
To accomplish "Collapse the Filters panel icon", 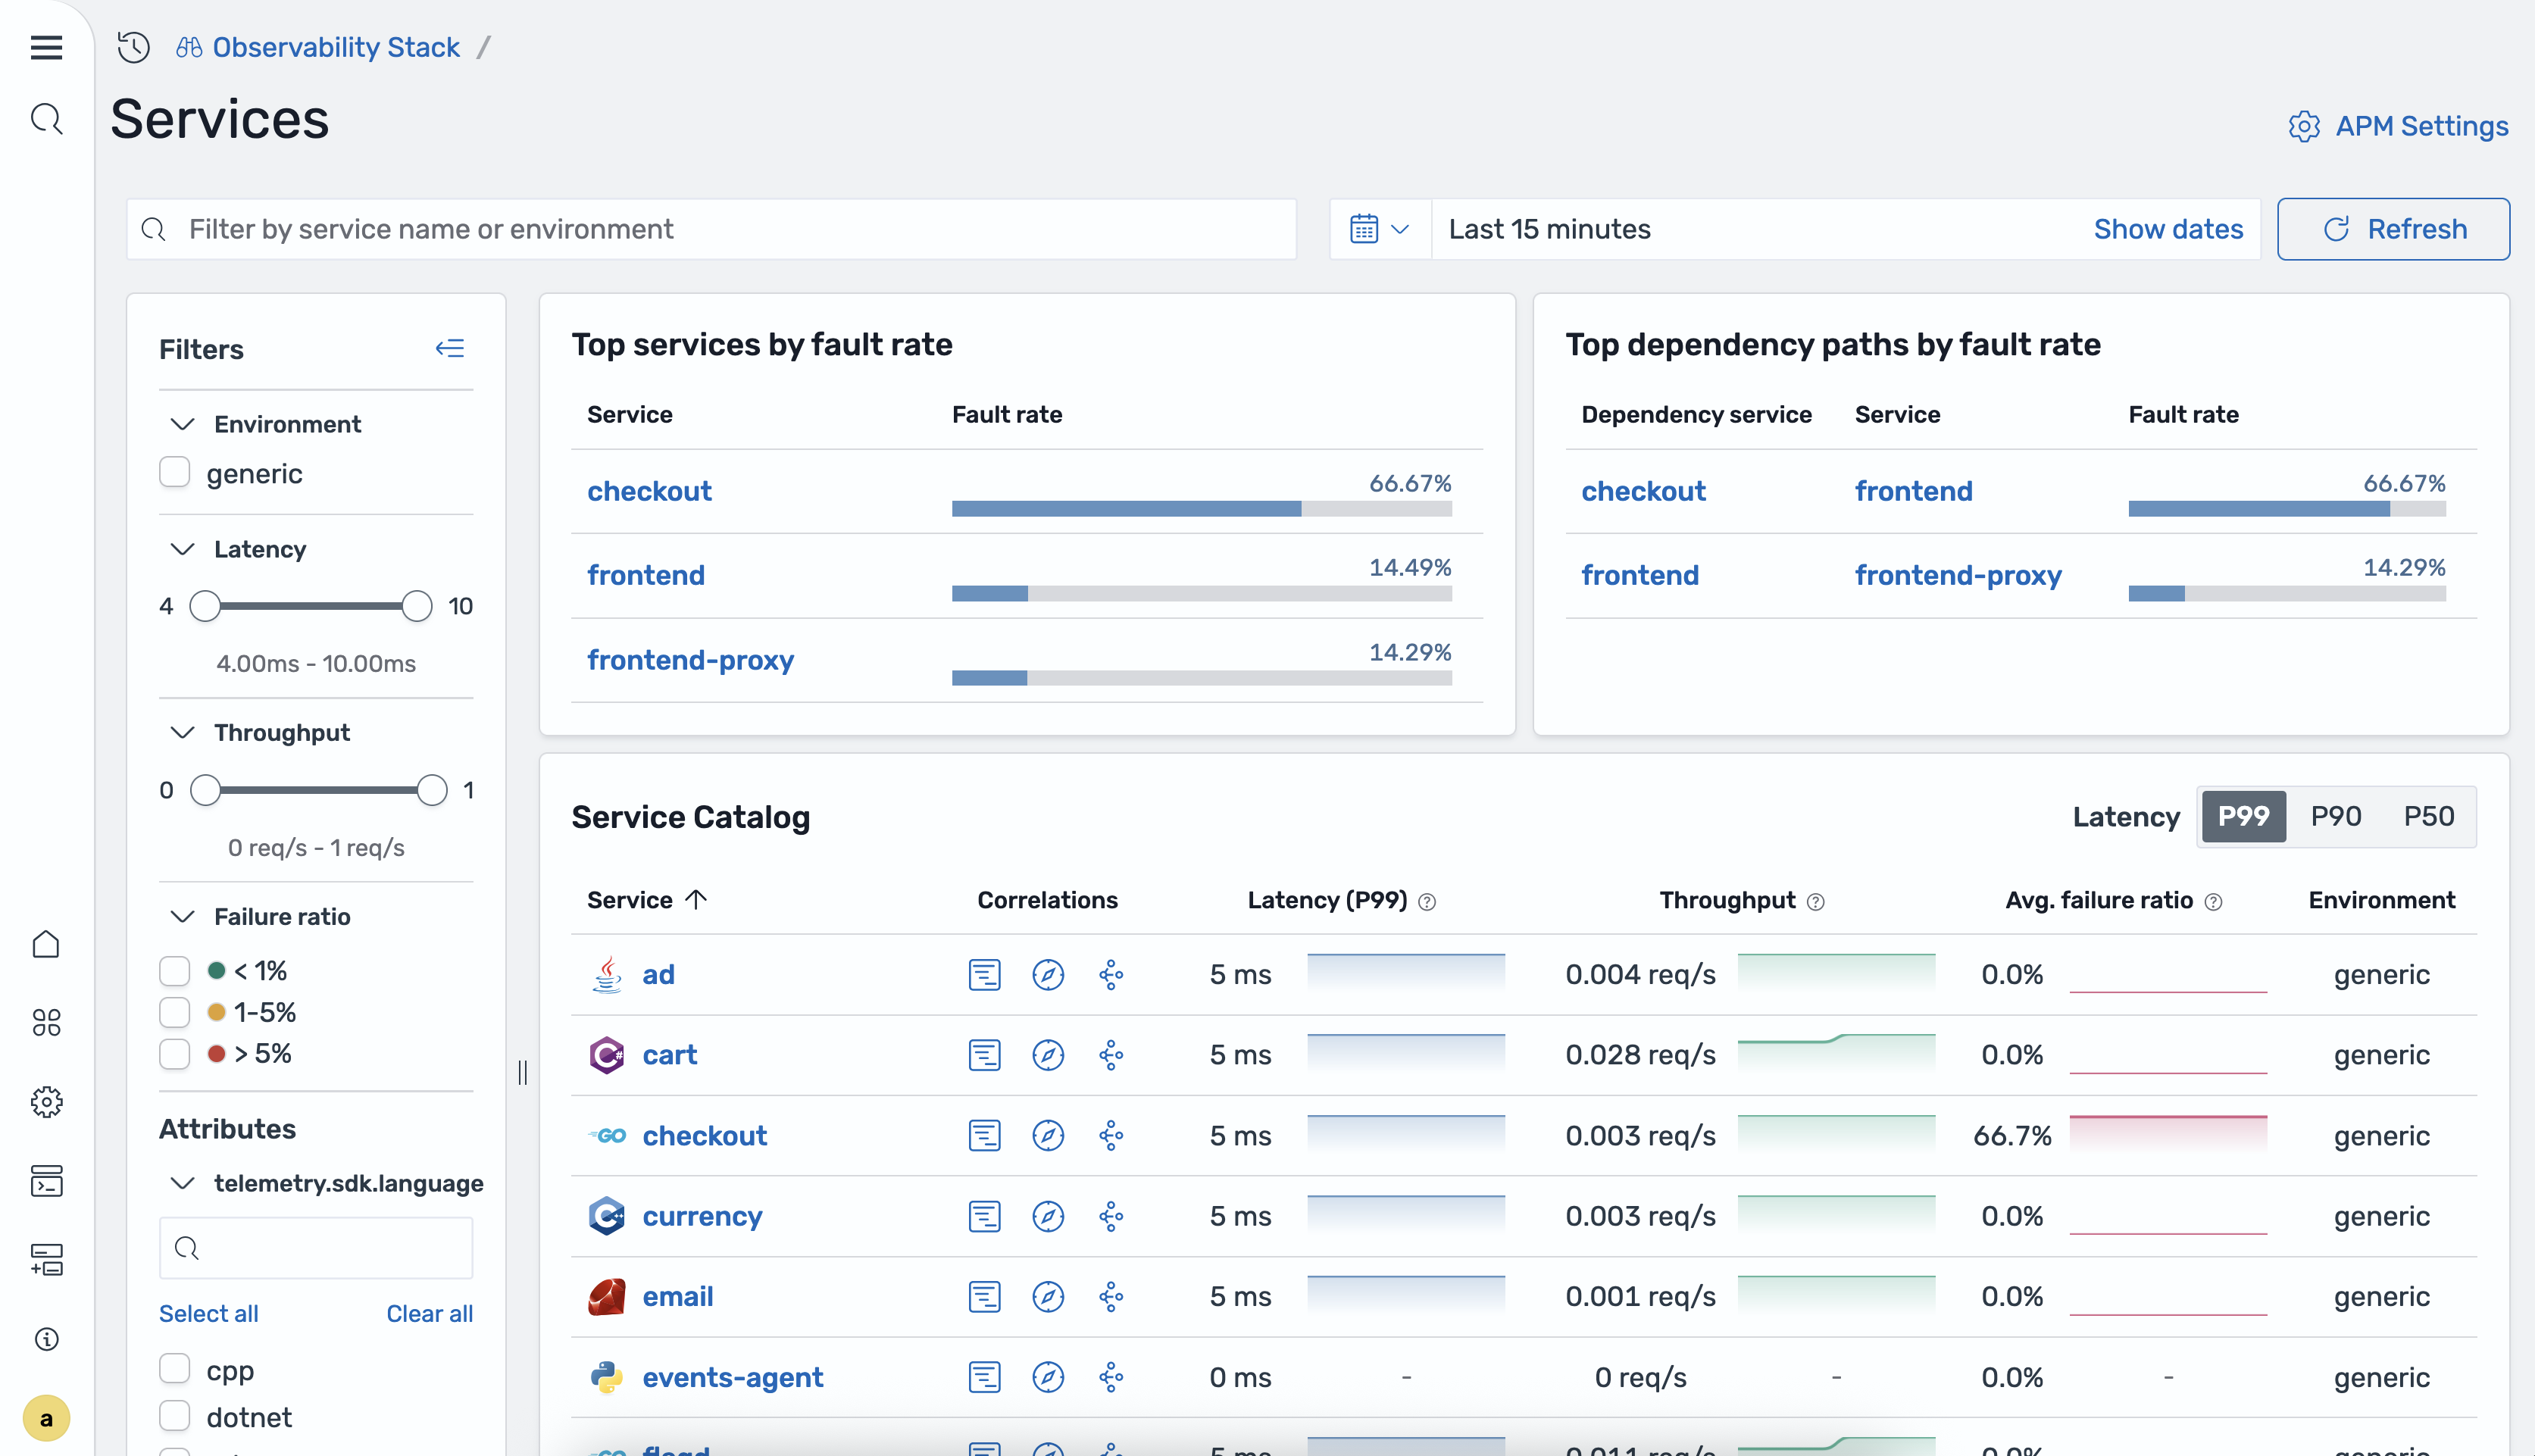I will tap(449, 348).
